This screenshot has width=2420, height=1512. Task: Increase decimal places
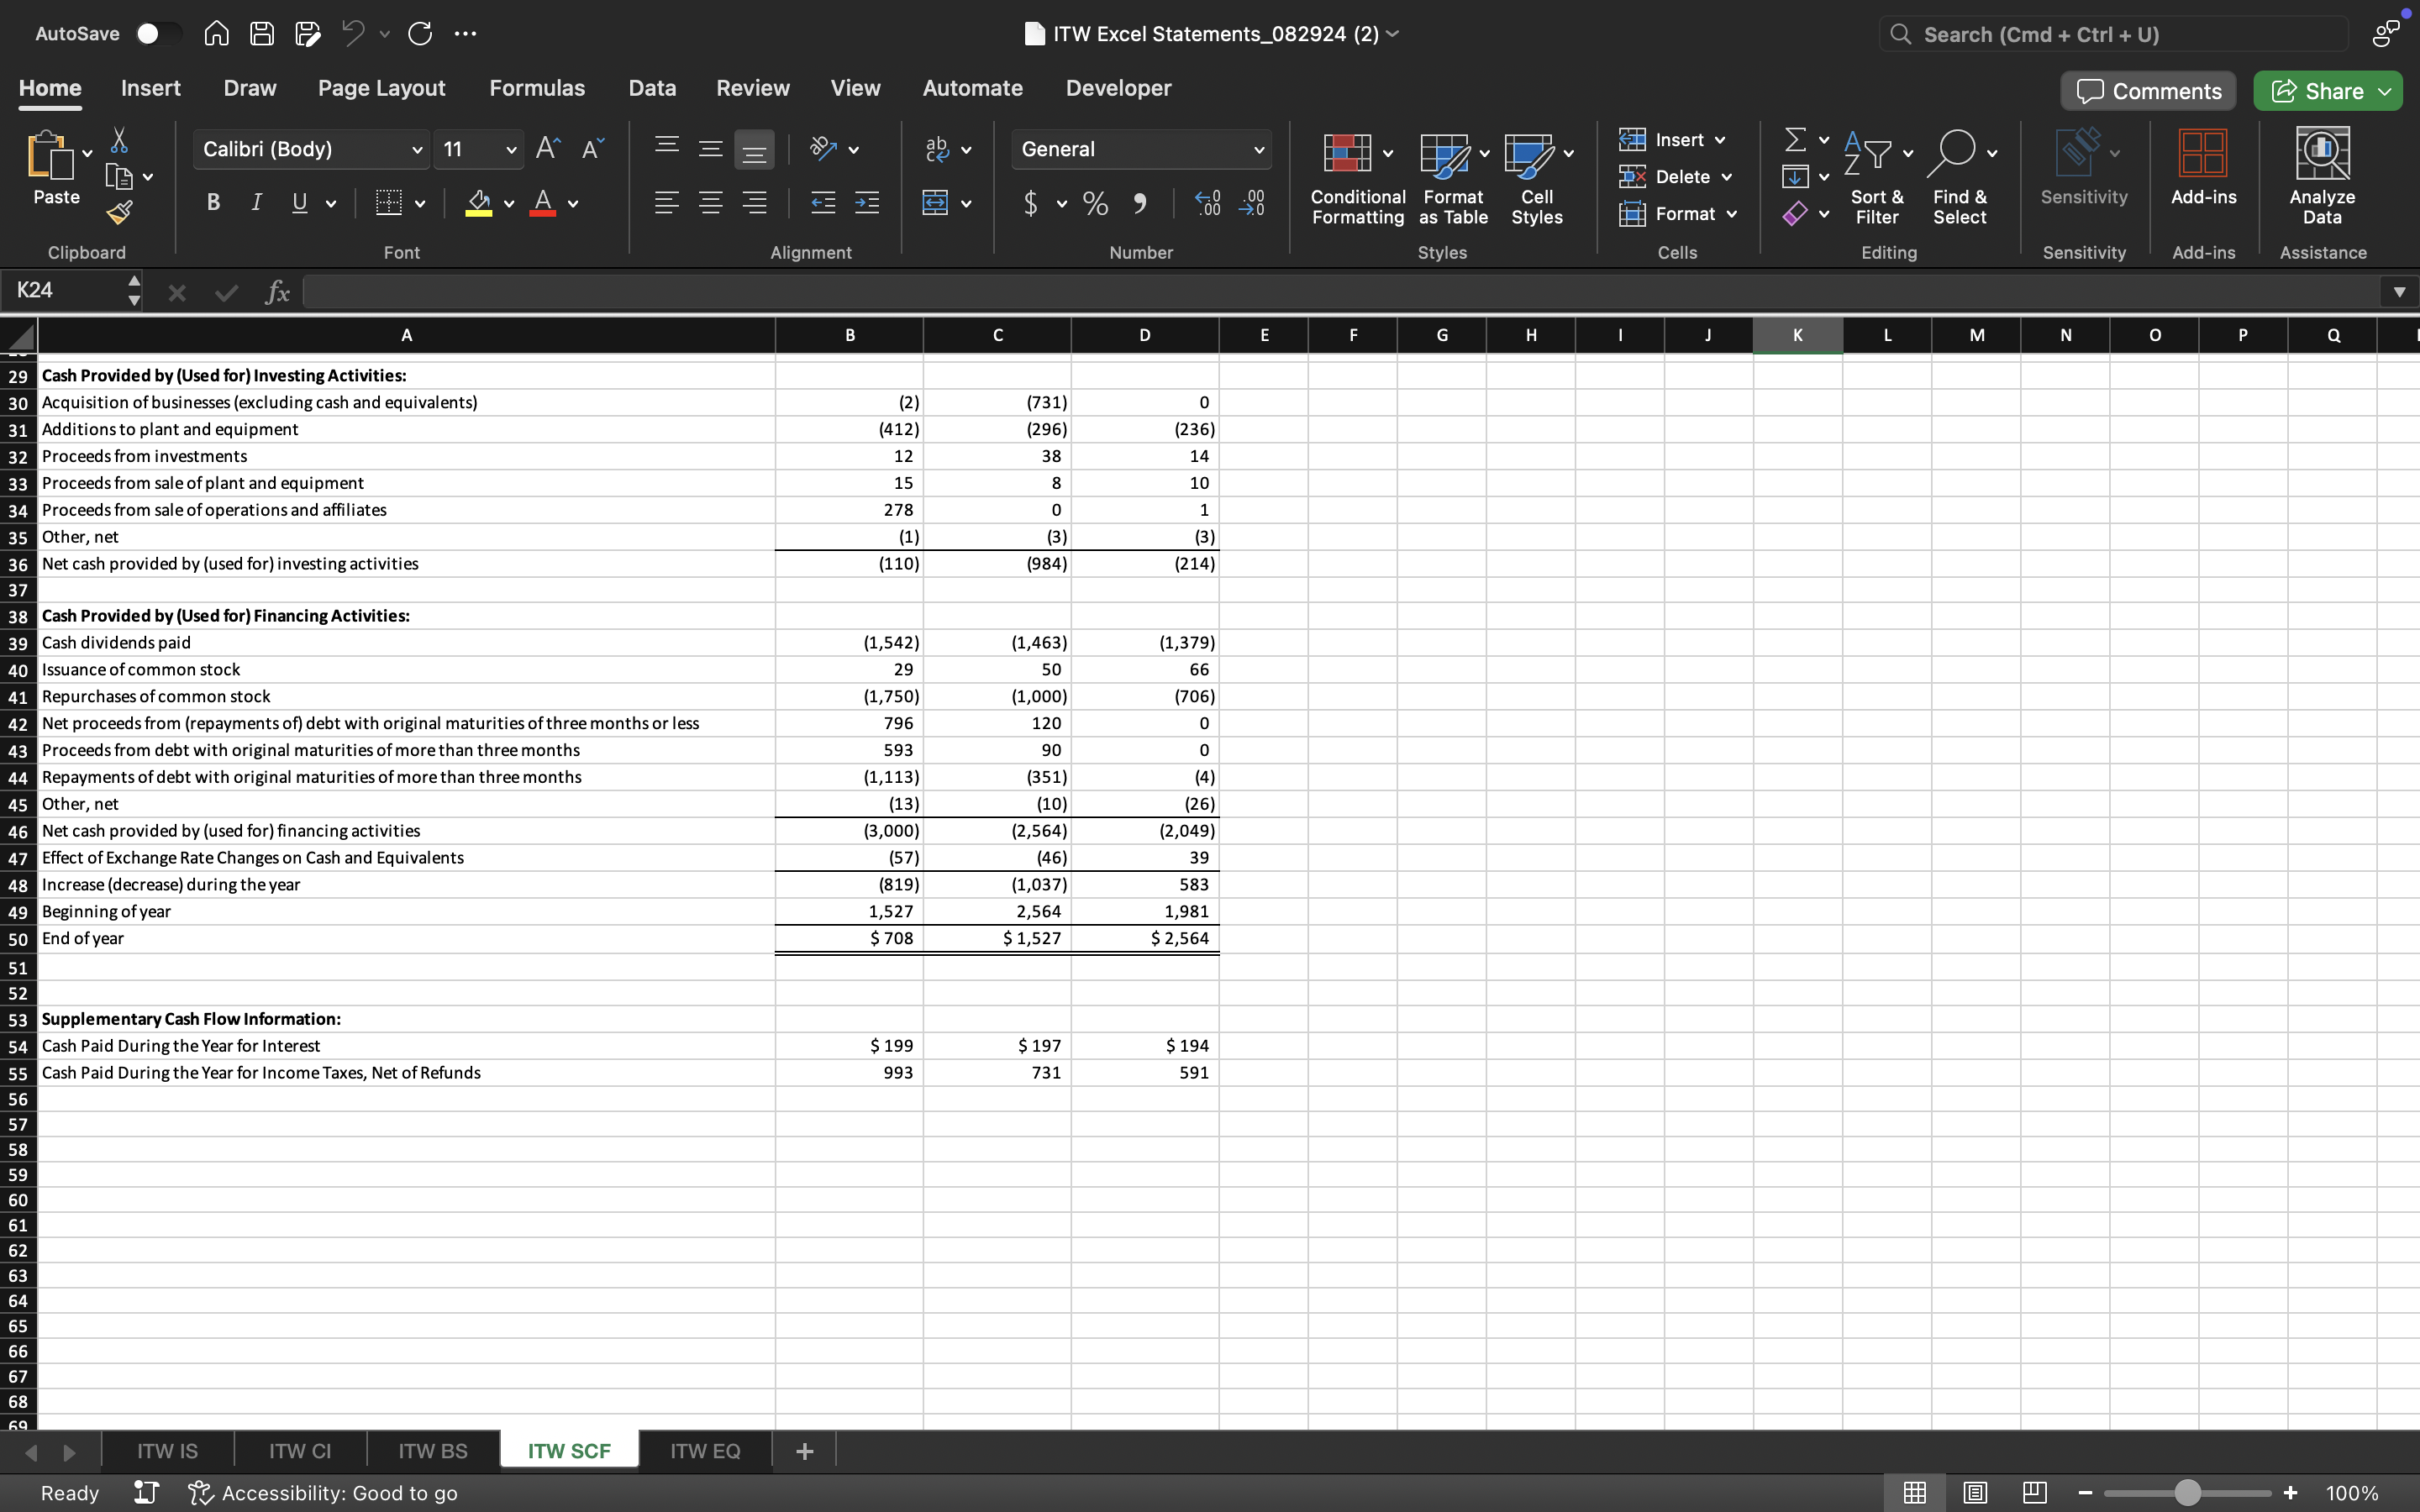1207,203
